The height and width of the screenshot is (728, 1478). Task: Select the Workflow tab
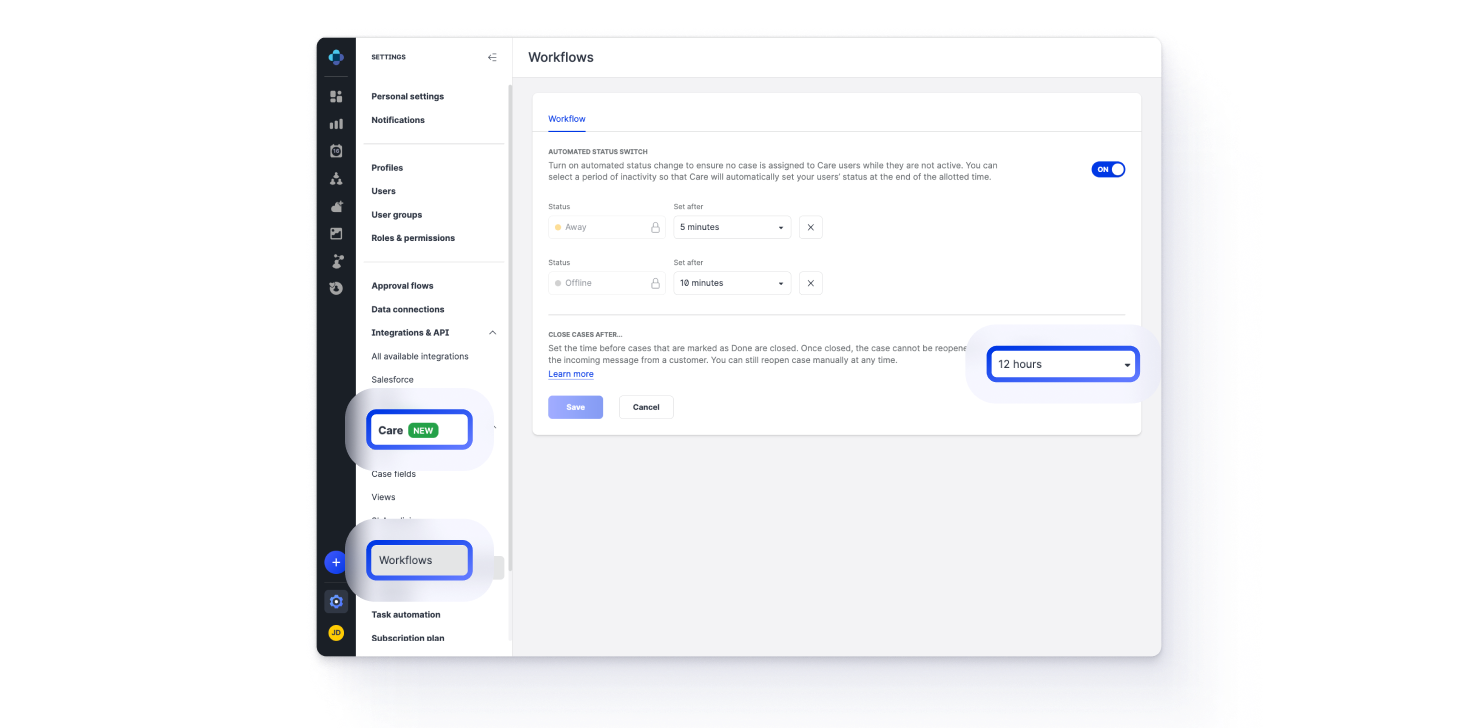pyautogui.click(x=567, y=119)
